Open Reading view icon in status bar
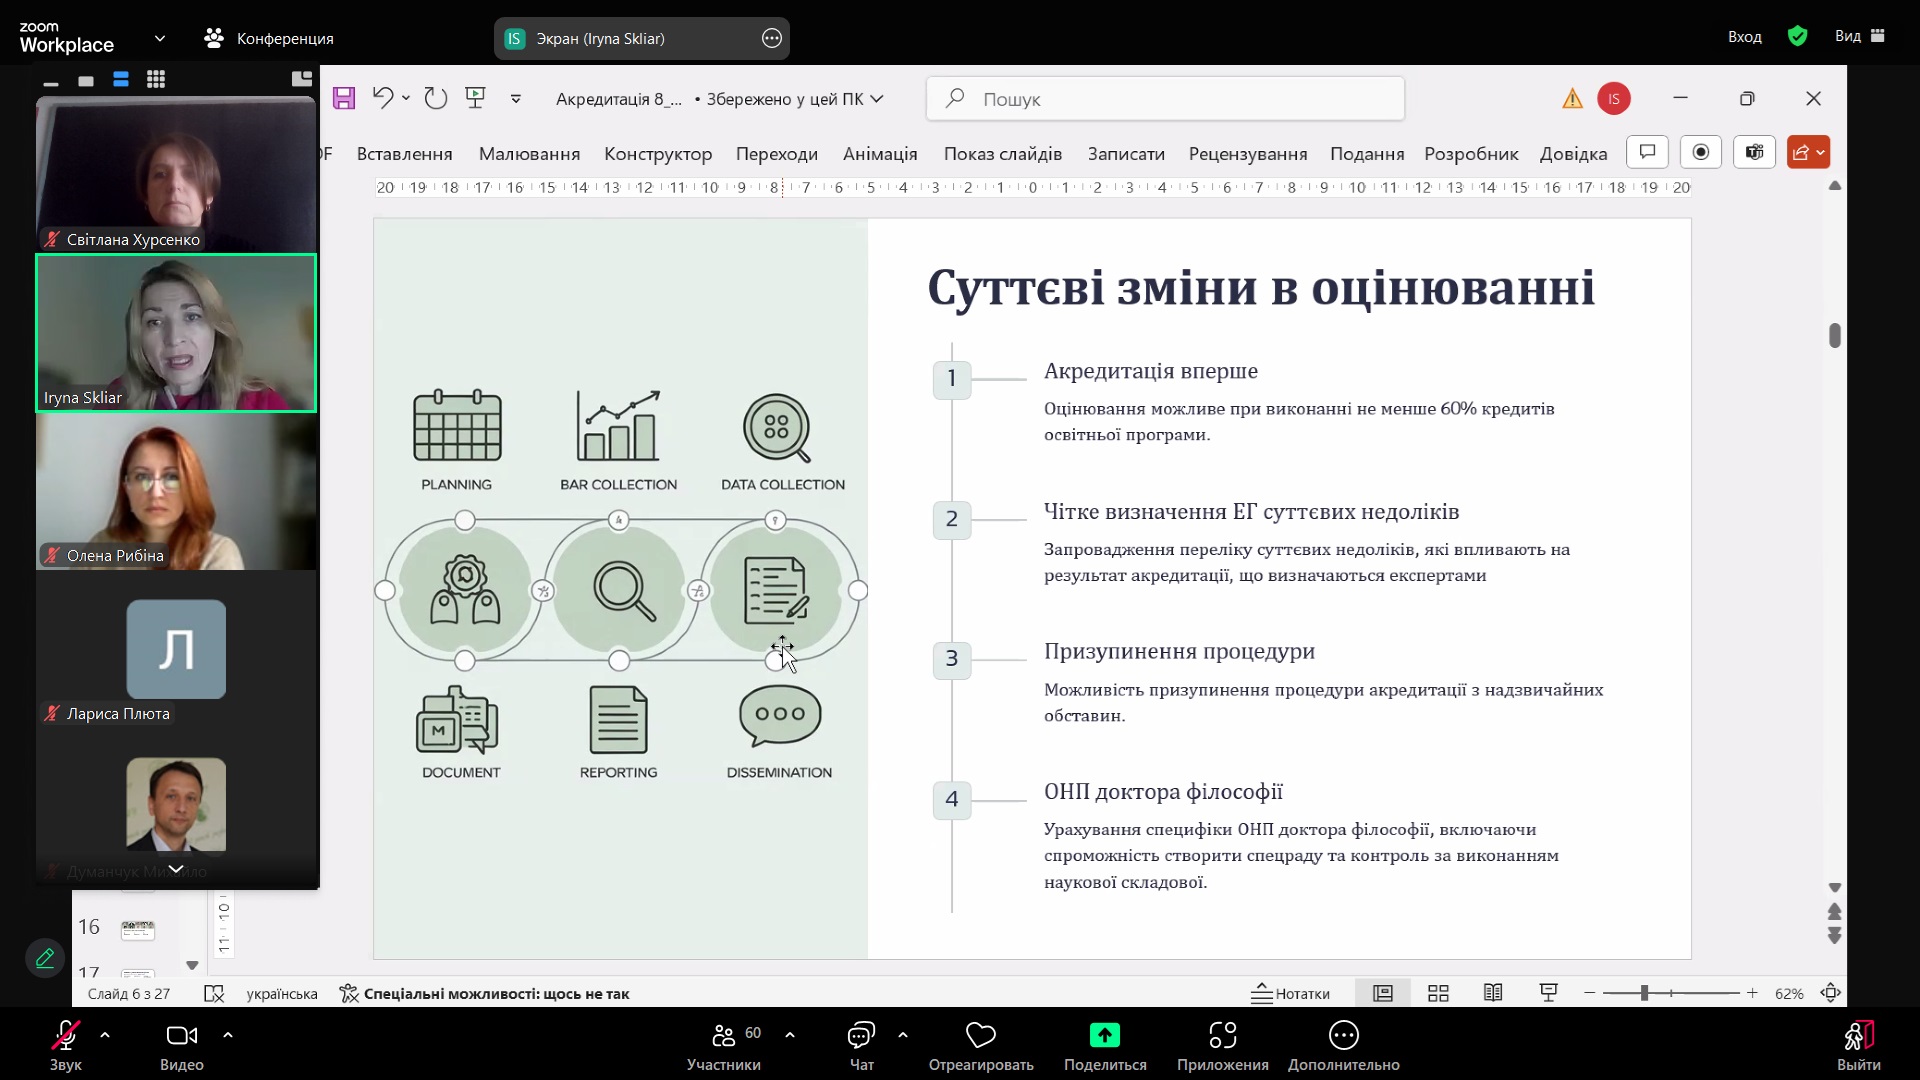Image resolution: width=1920 pixels, height=1080 pixels. click(1493, 993)
